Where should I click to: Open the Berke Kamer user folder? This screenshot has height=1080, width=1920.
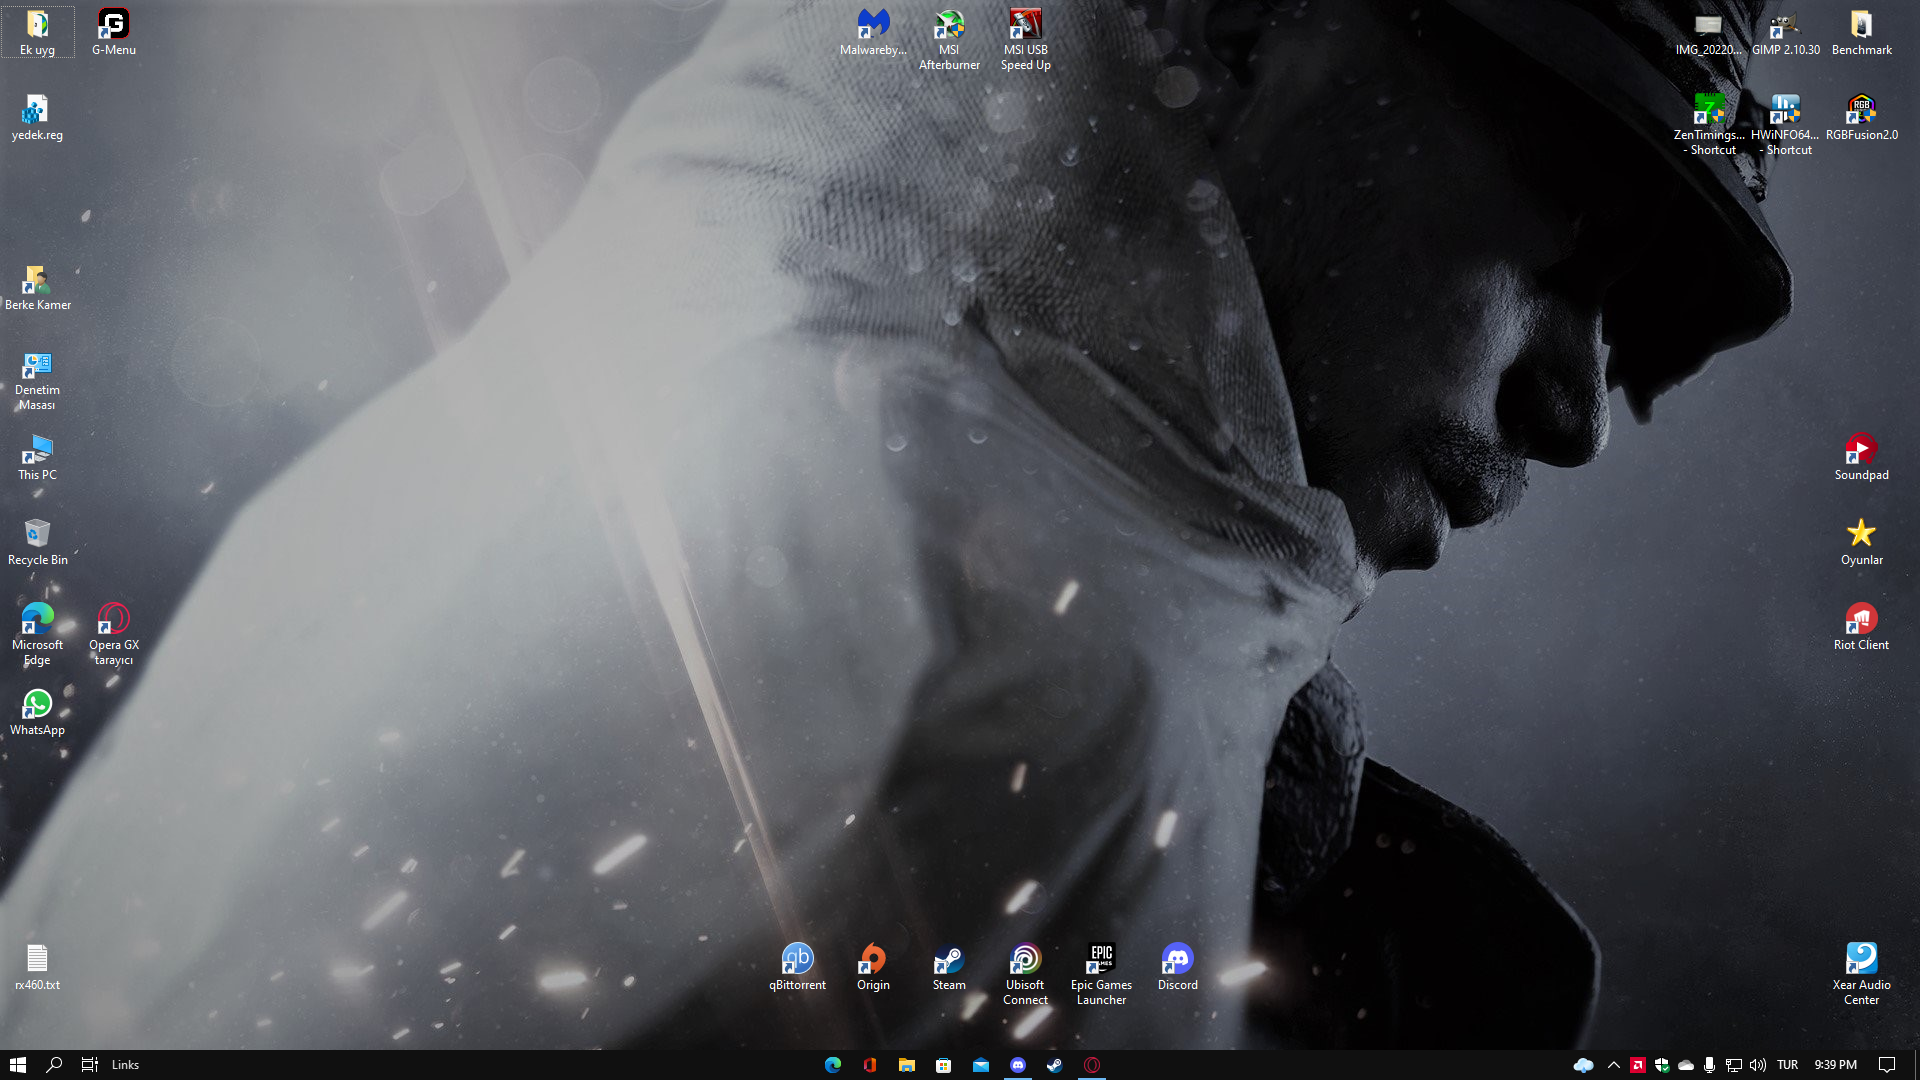click(37, 287)
